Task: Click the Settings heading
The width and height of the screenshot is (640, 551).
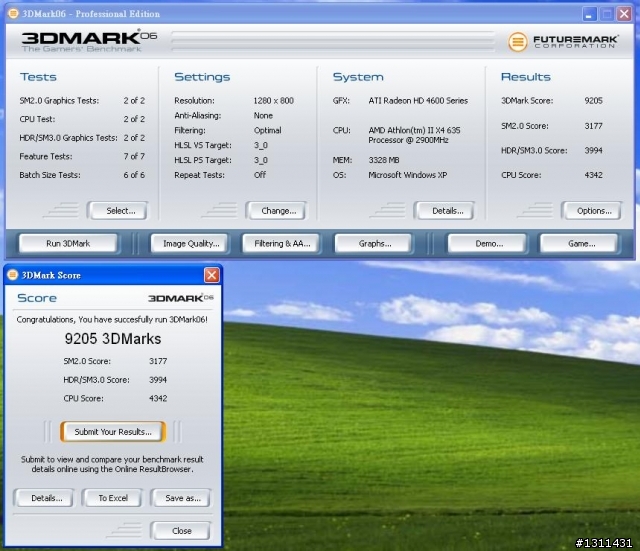Action: [202, 77]
